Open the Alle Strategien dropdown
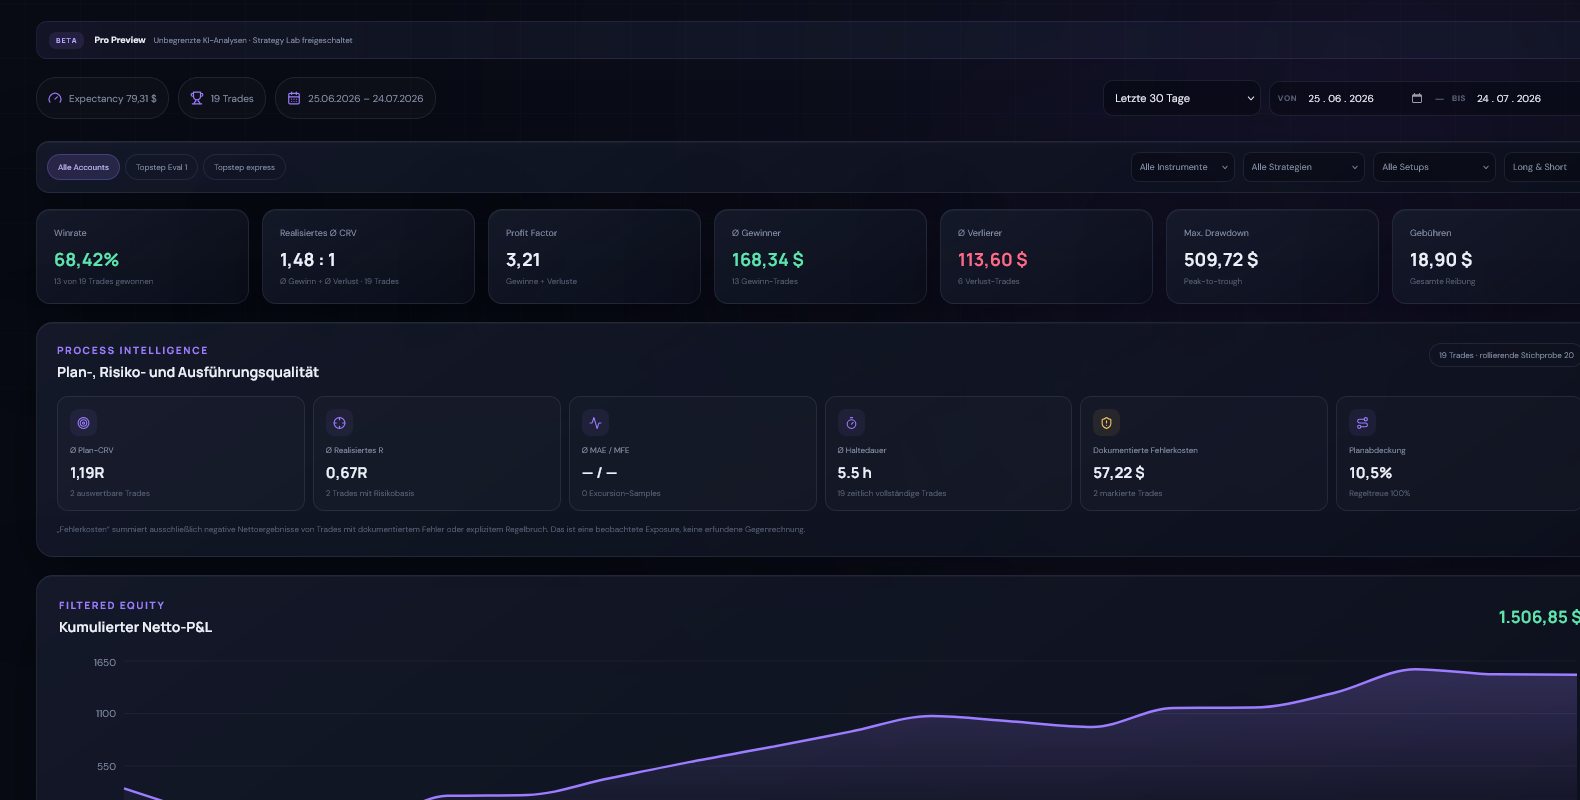The width and height of the screenshot is (1580, 800). click(x=1304, y=167)
